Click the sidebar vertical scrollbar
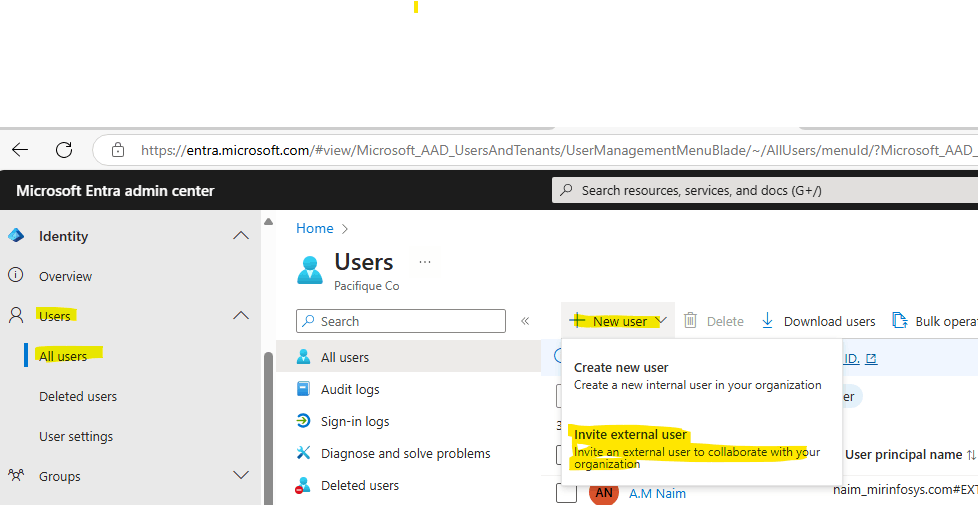 pyautogui.click(x=268, y=428)
